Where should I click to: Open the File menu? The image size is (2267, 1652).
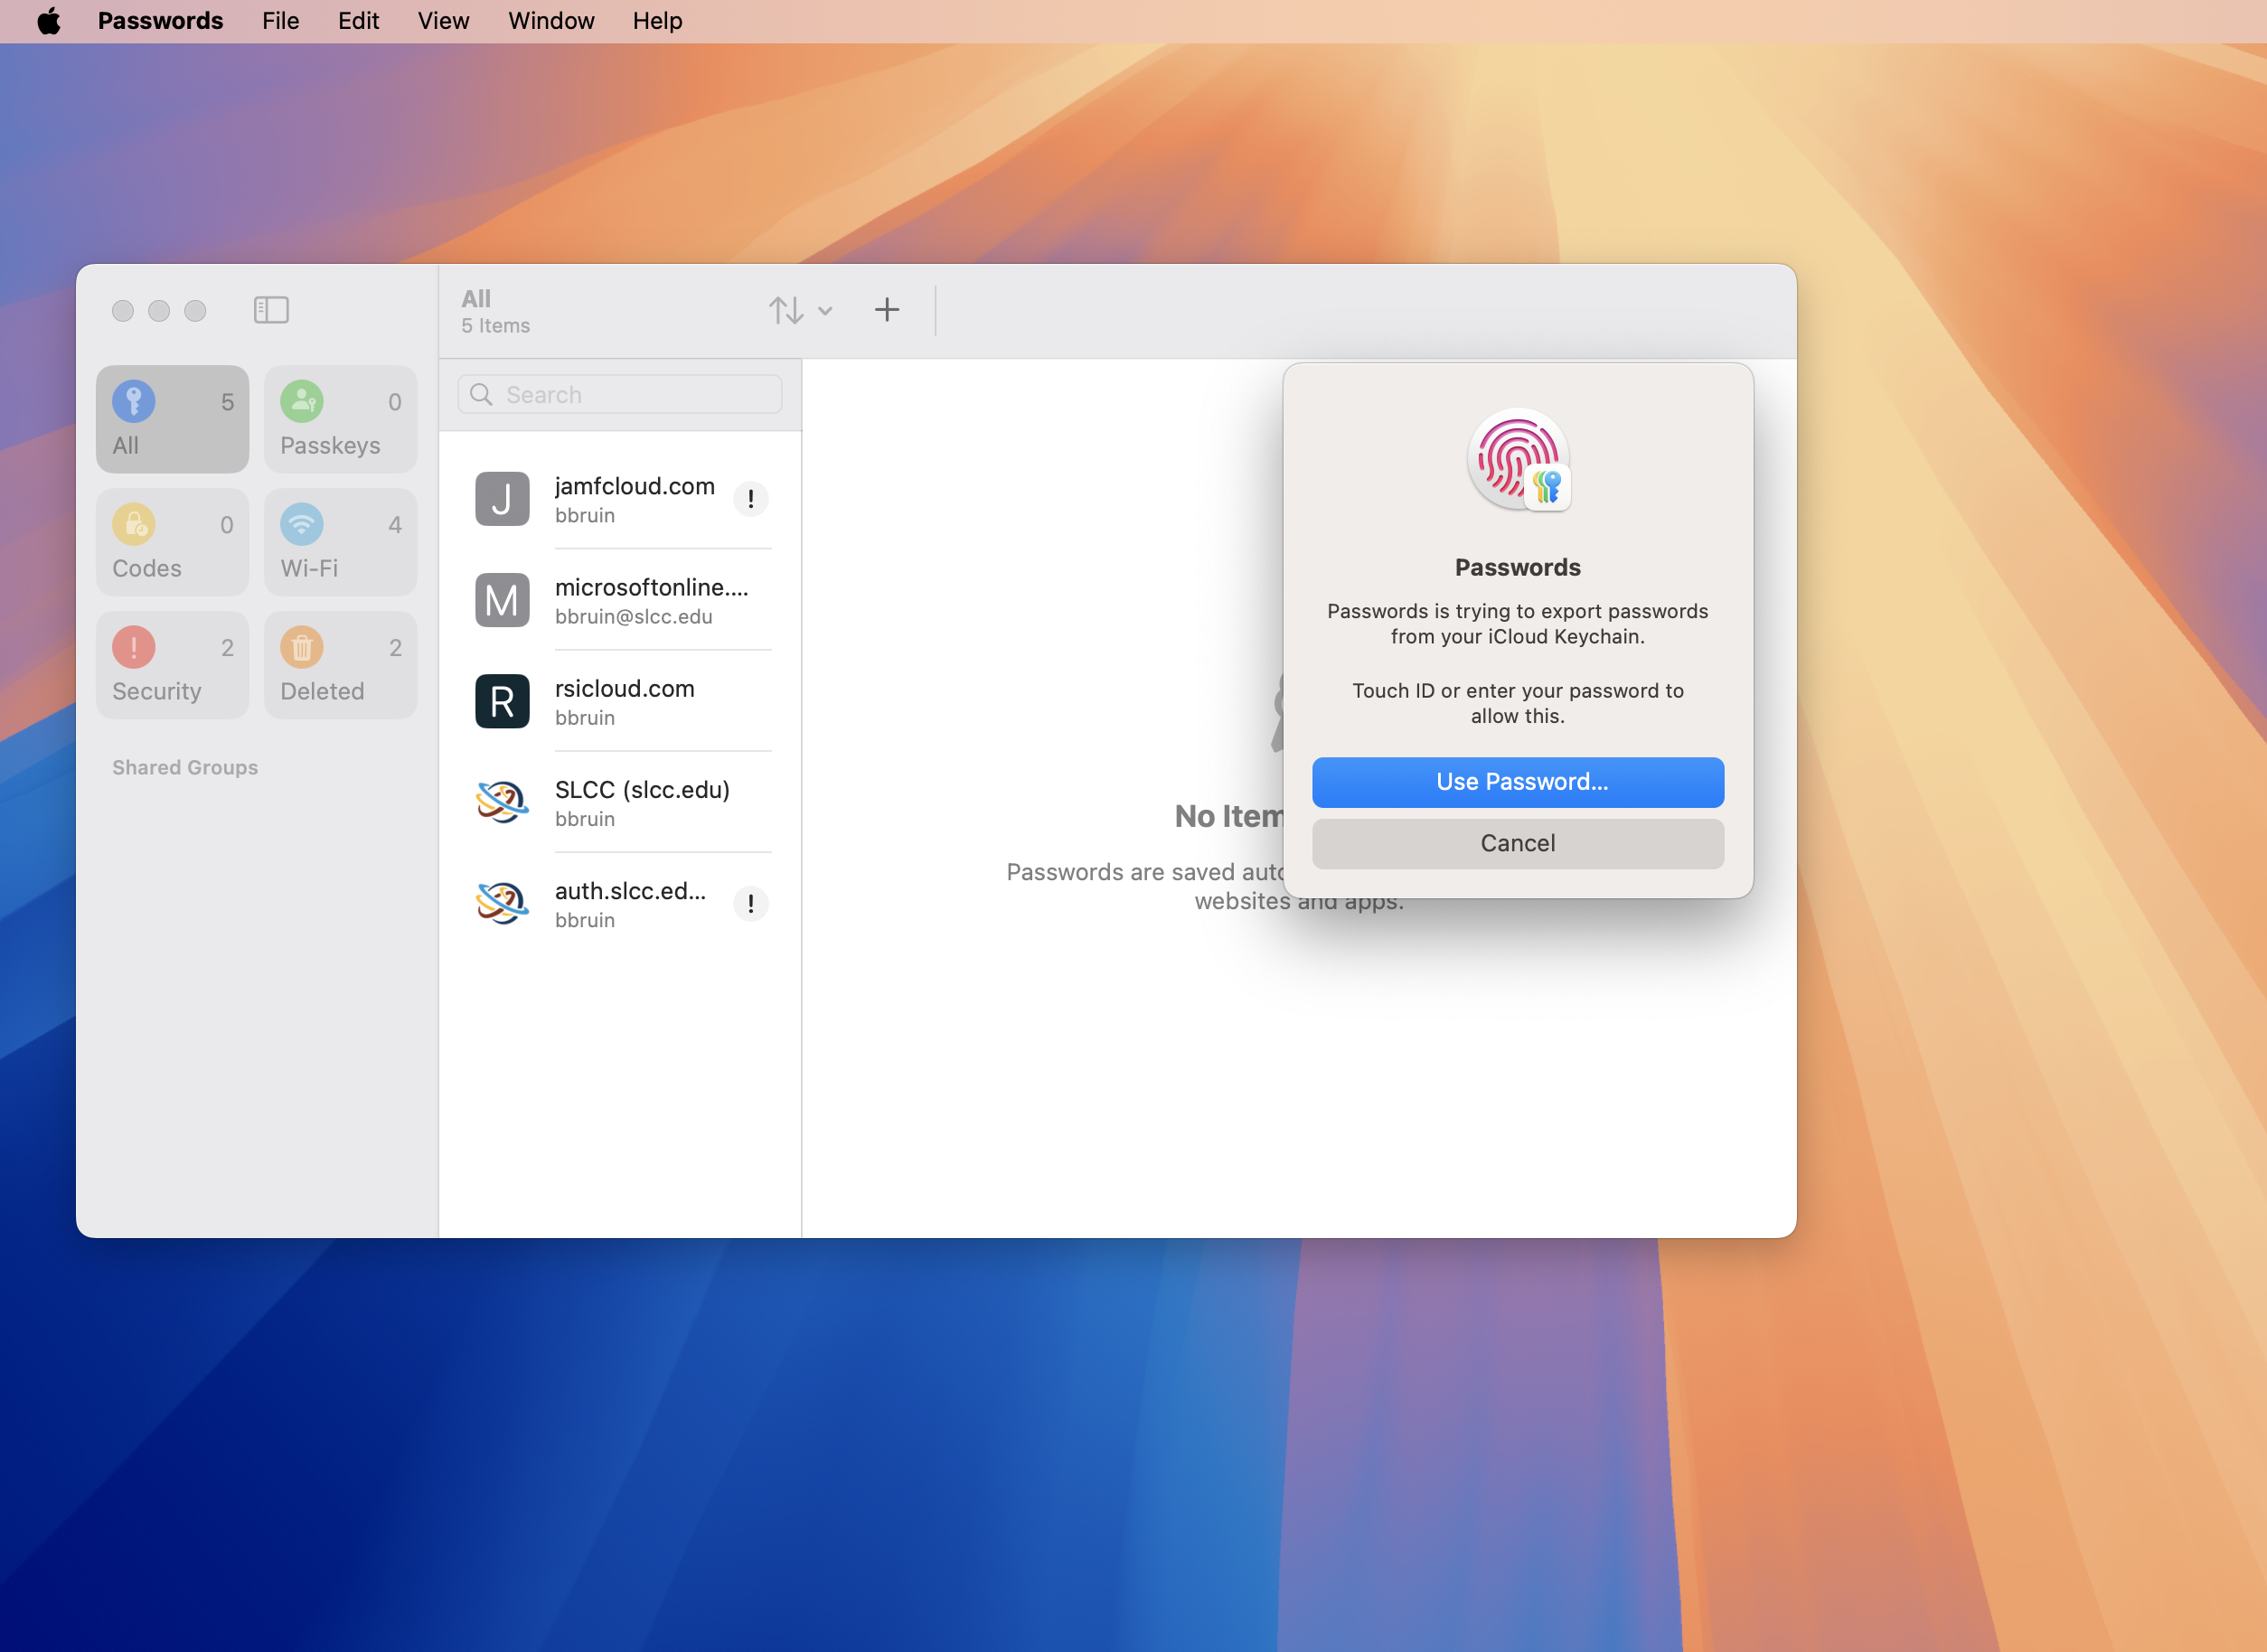tap(280, 21)
